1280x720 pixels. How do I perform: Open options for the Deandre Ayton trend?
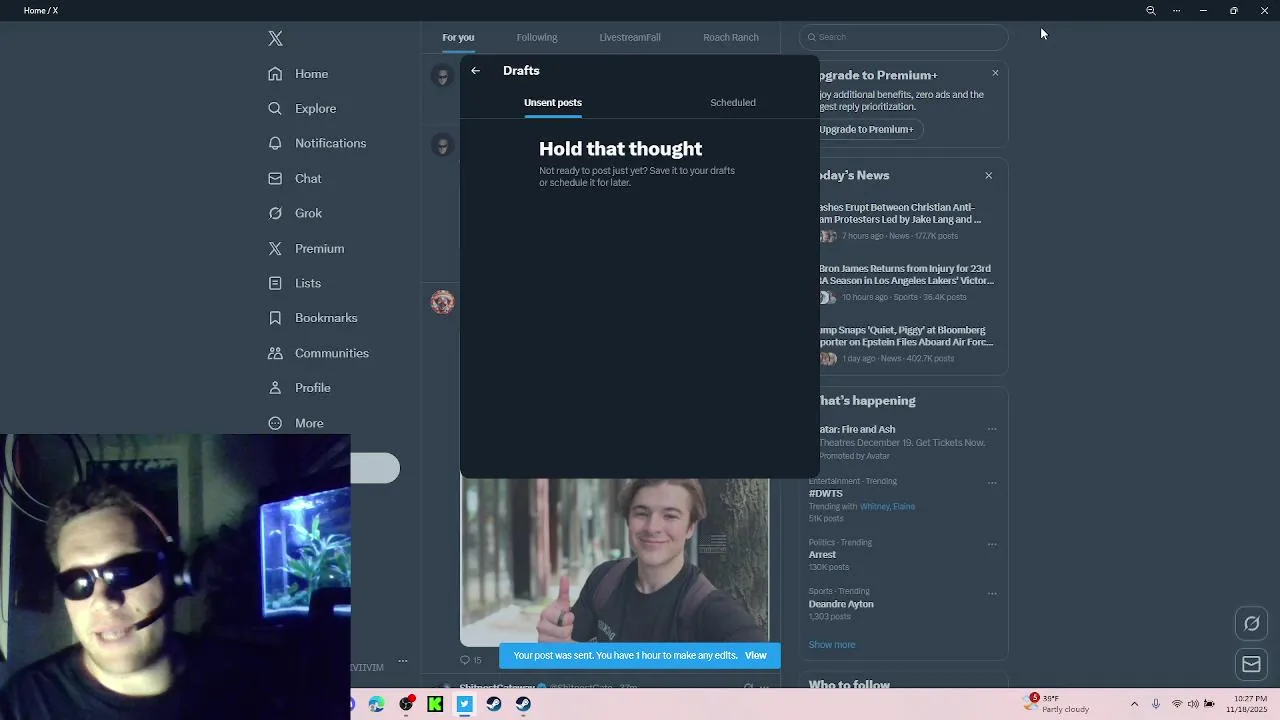pyautogui.click(x=992, y=593)
